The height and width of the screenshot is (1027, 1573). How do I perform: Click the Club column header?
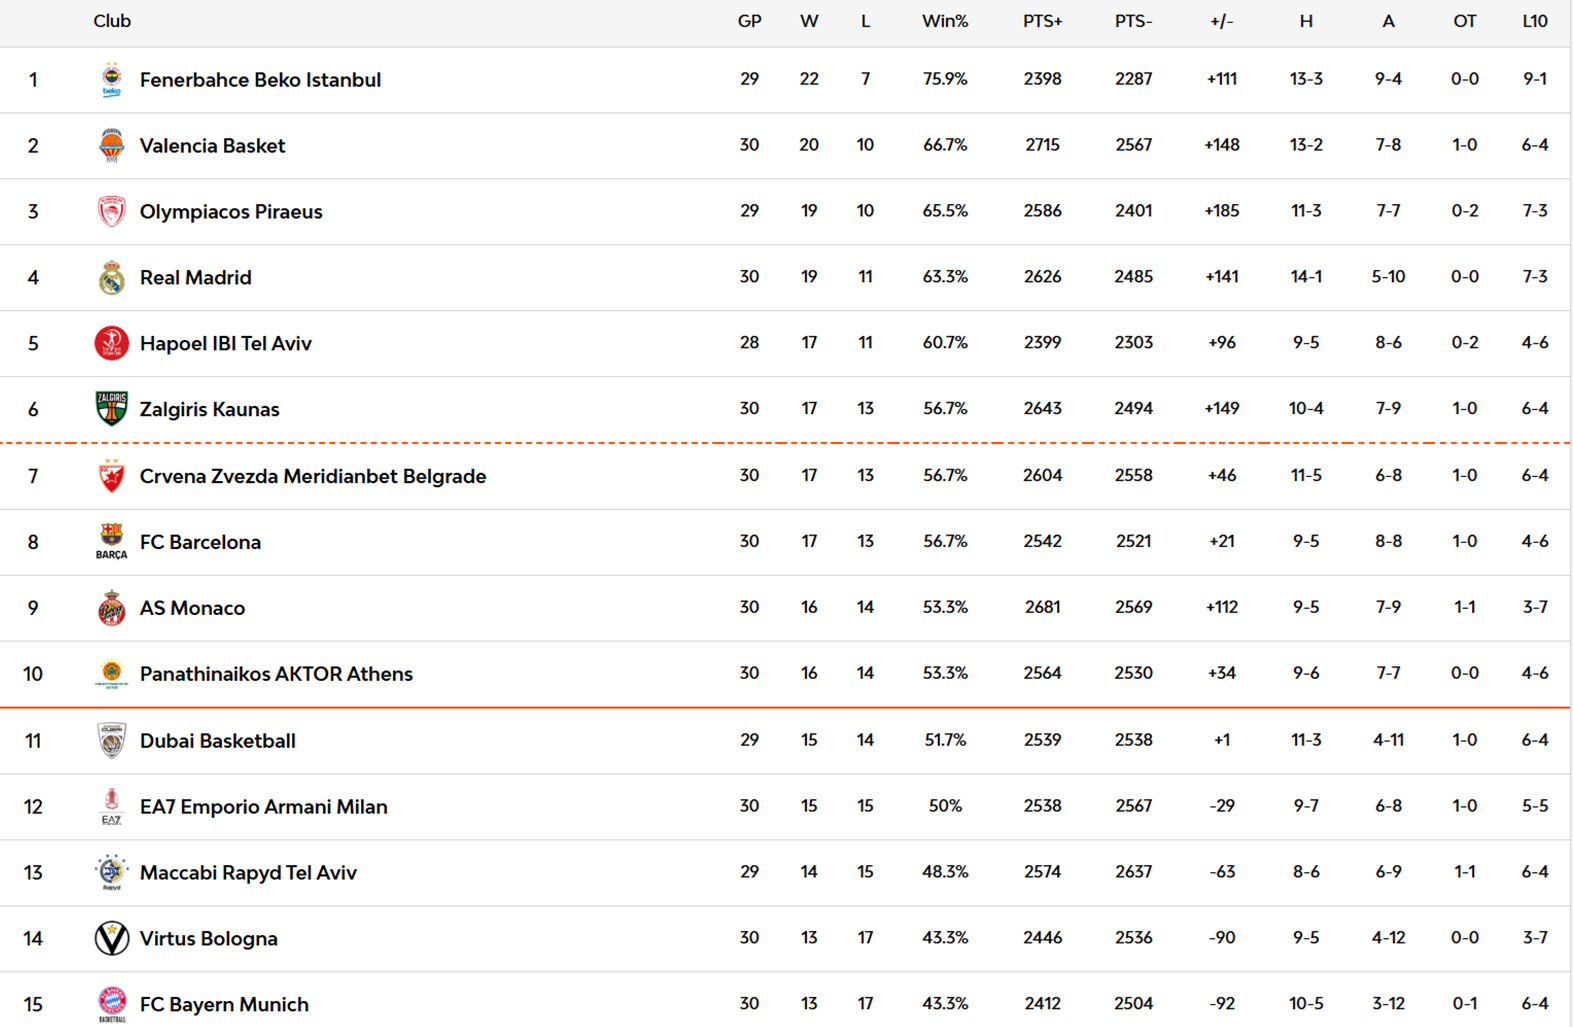[112, 21]
